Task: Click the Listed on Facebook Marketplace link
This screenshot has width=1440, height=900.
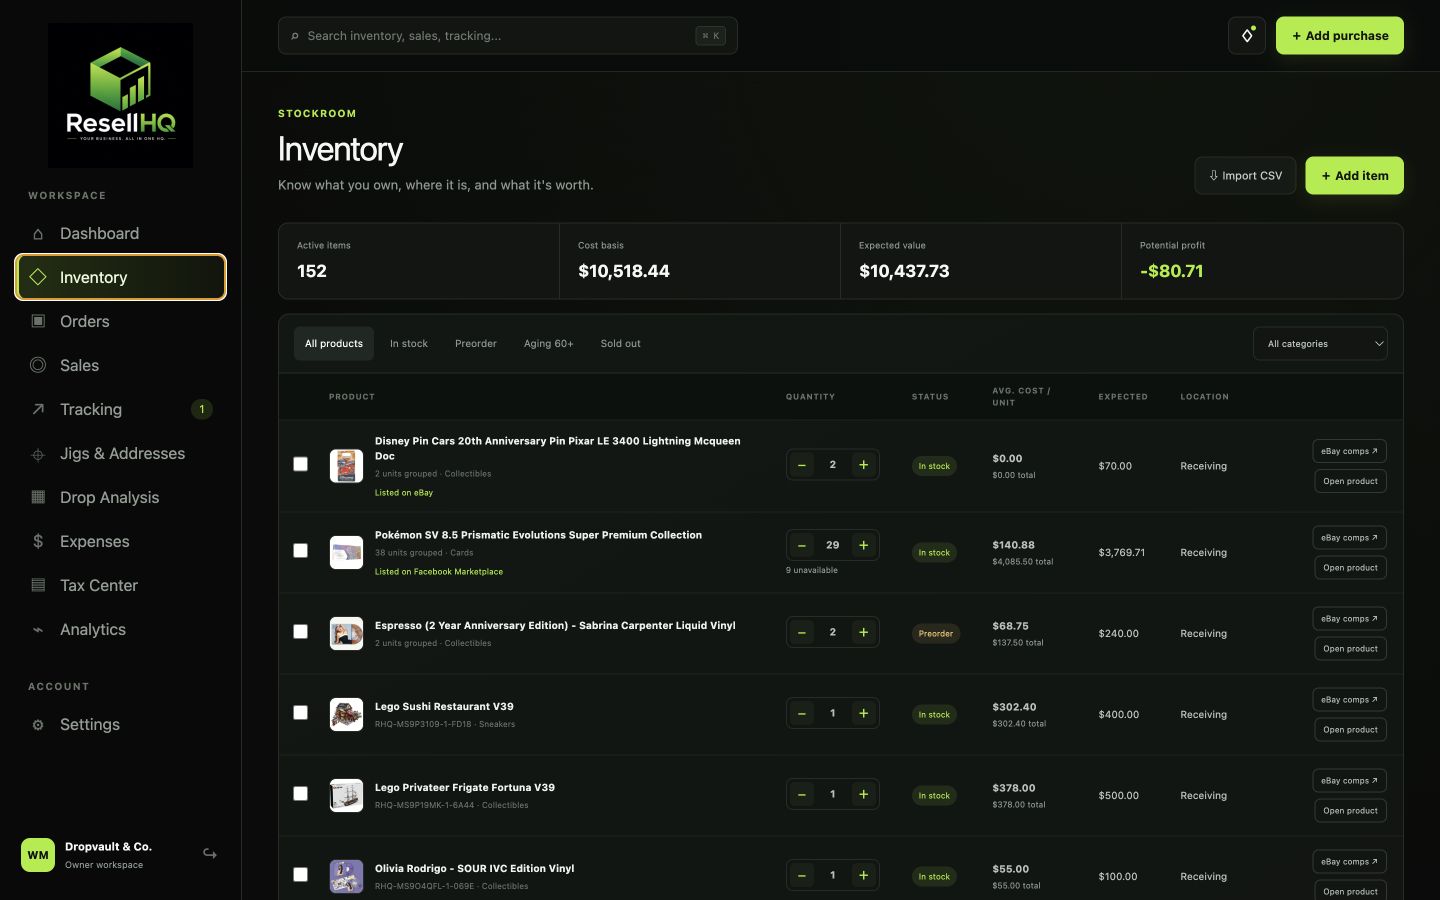Action: click(439, 572)
